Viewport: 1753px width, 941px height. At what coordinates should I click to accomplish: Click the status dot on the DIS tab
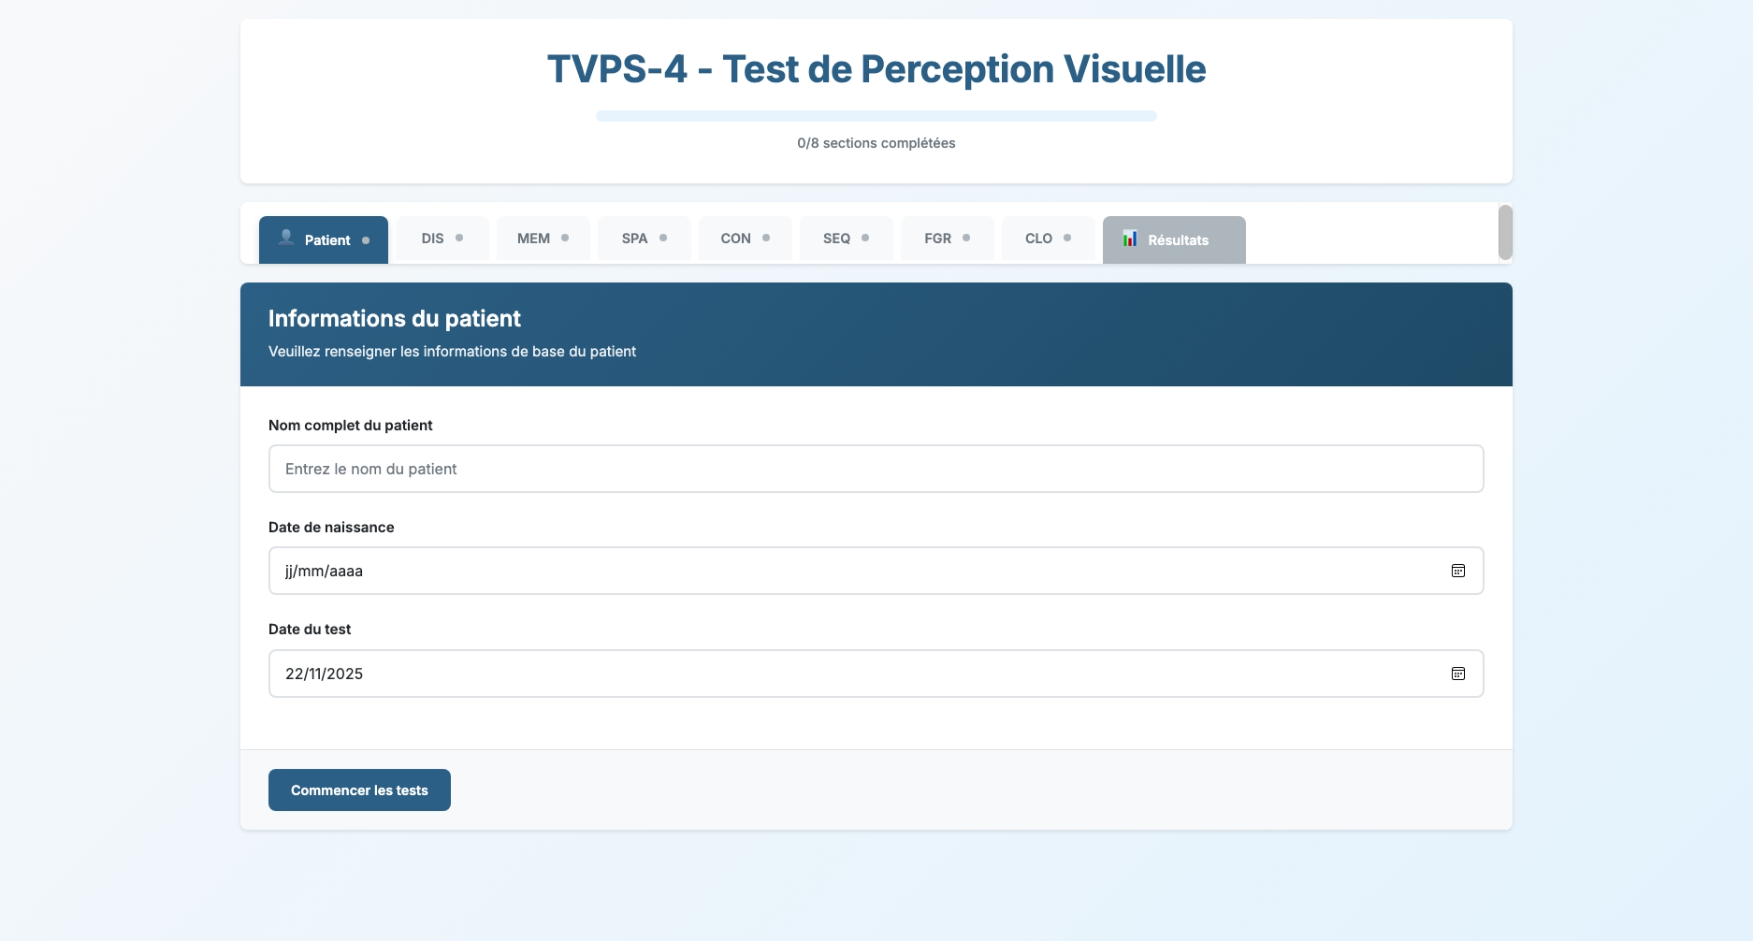459,238
